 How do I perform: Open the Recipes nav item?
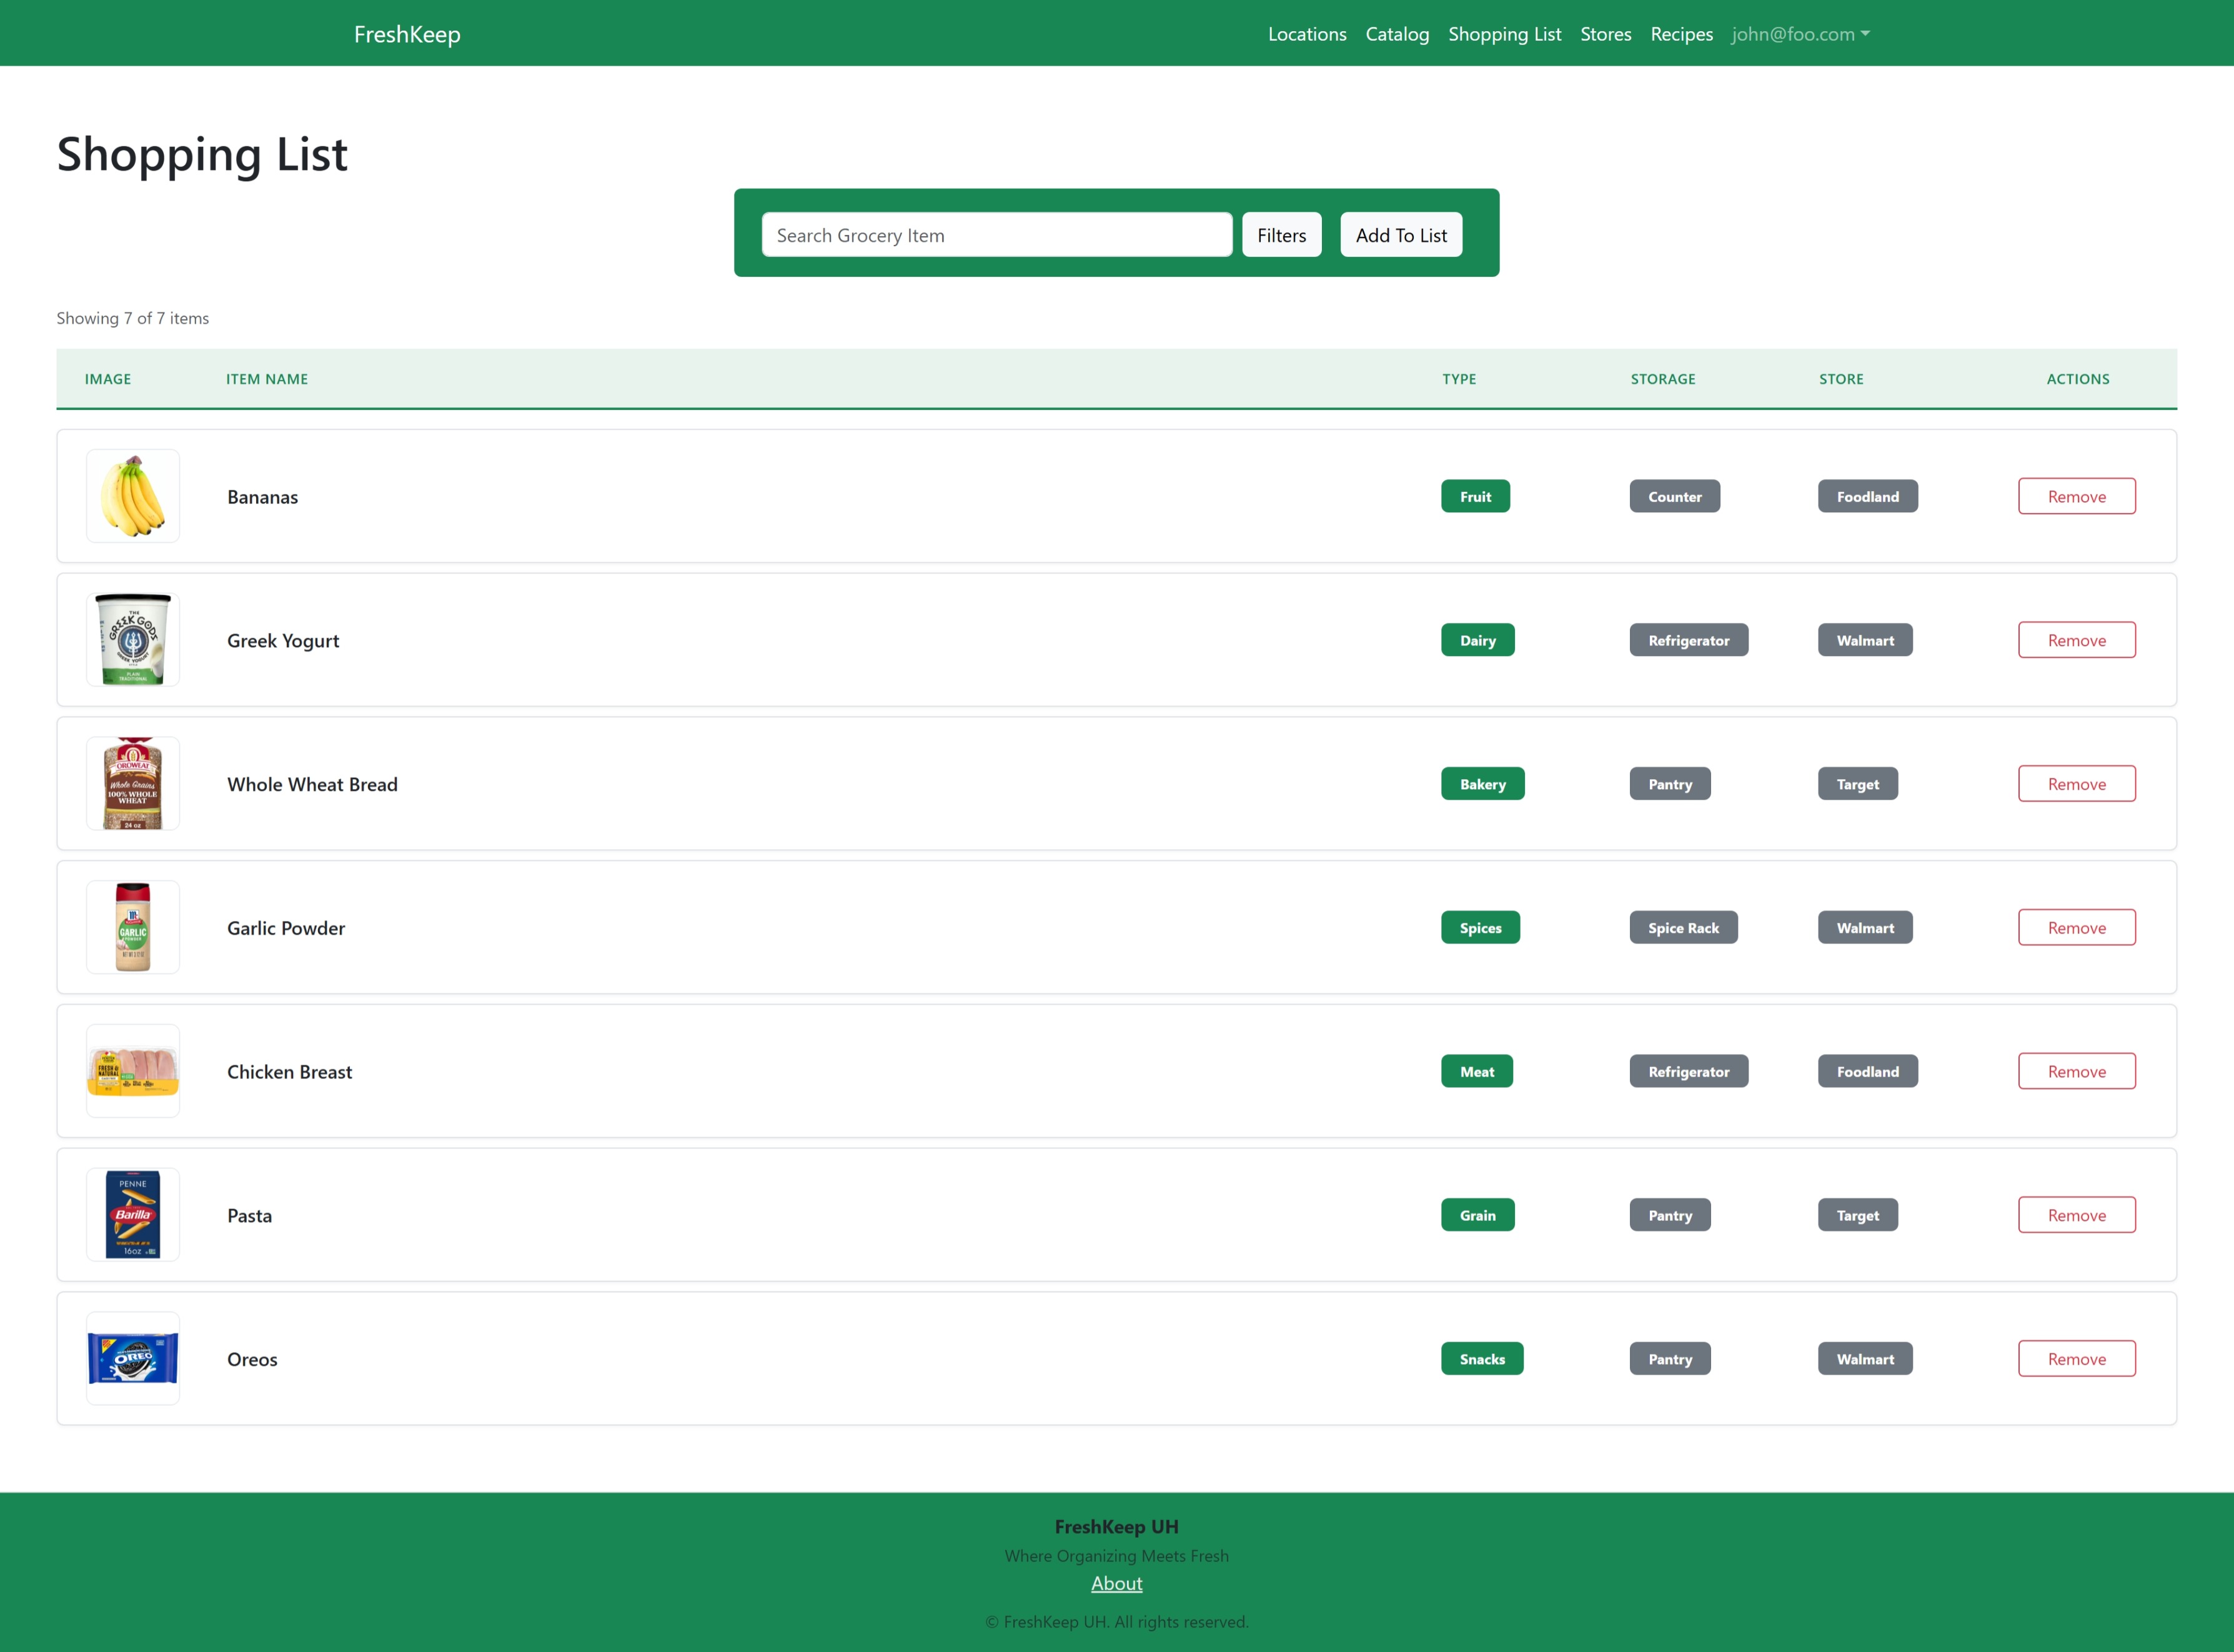pyautogui.click(x=1681, y=34)
